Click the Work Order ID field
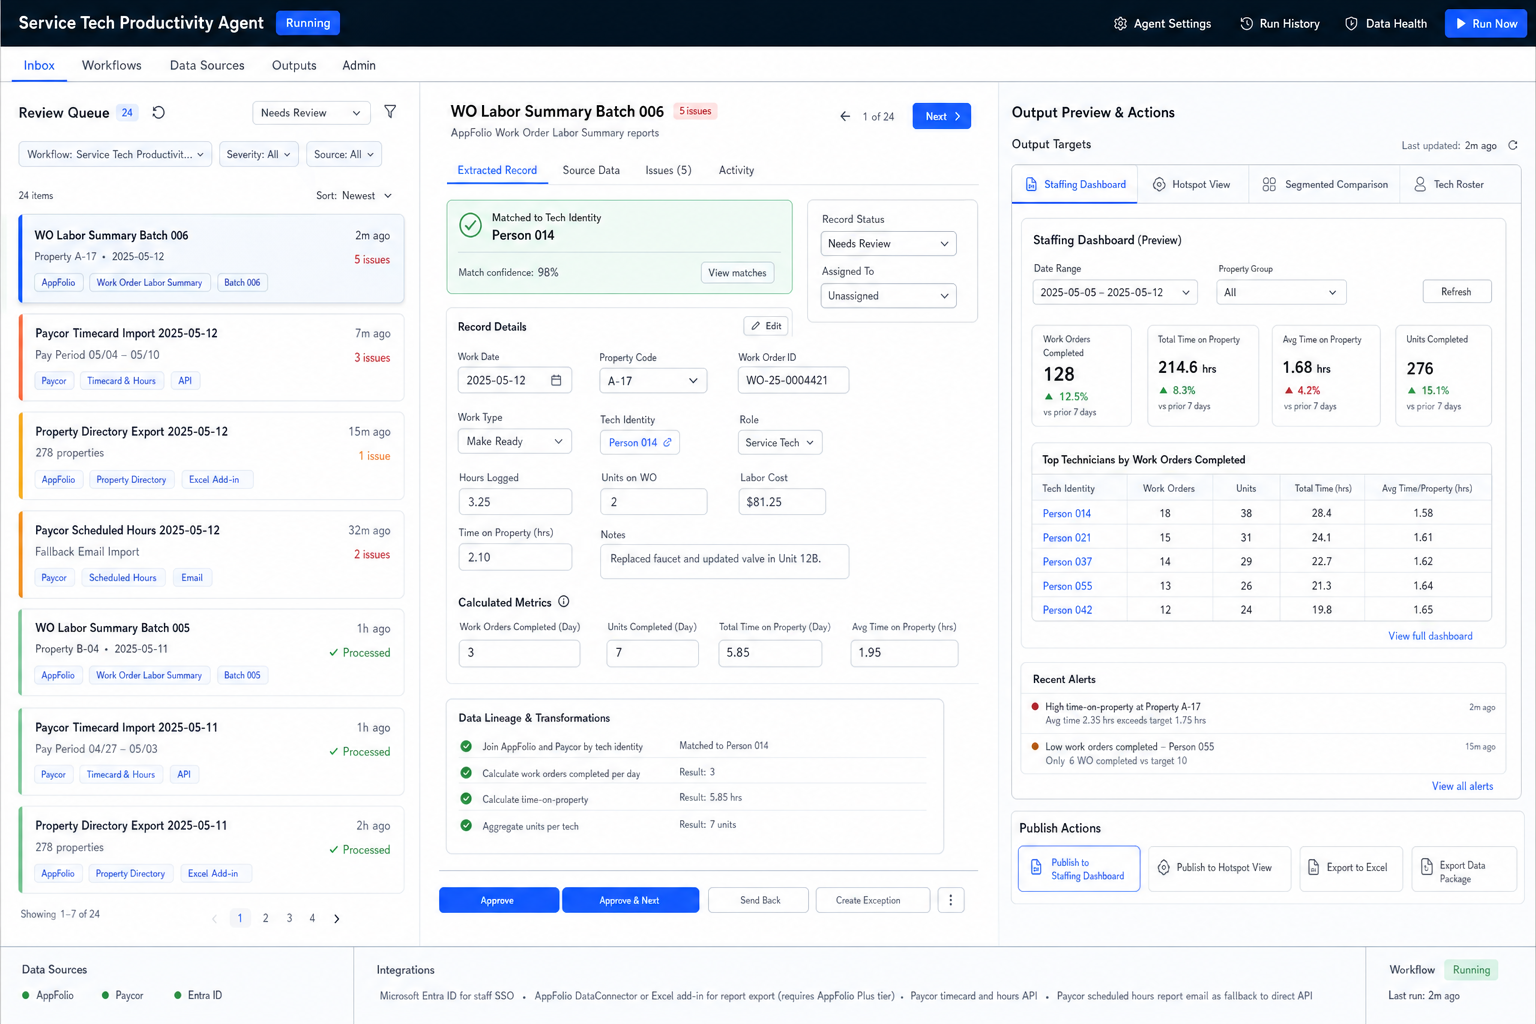The image size is (1536, 1024). pos(793,381)
